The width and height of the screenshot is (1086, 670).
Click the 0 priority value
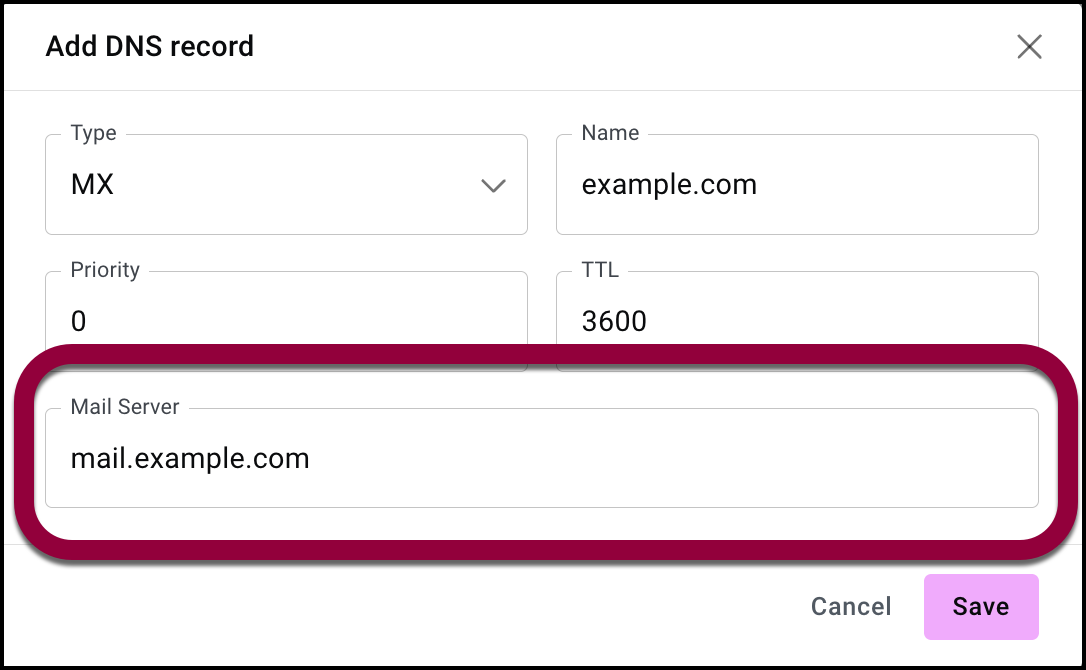coord(79,321)
